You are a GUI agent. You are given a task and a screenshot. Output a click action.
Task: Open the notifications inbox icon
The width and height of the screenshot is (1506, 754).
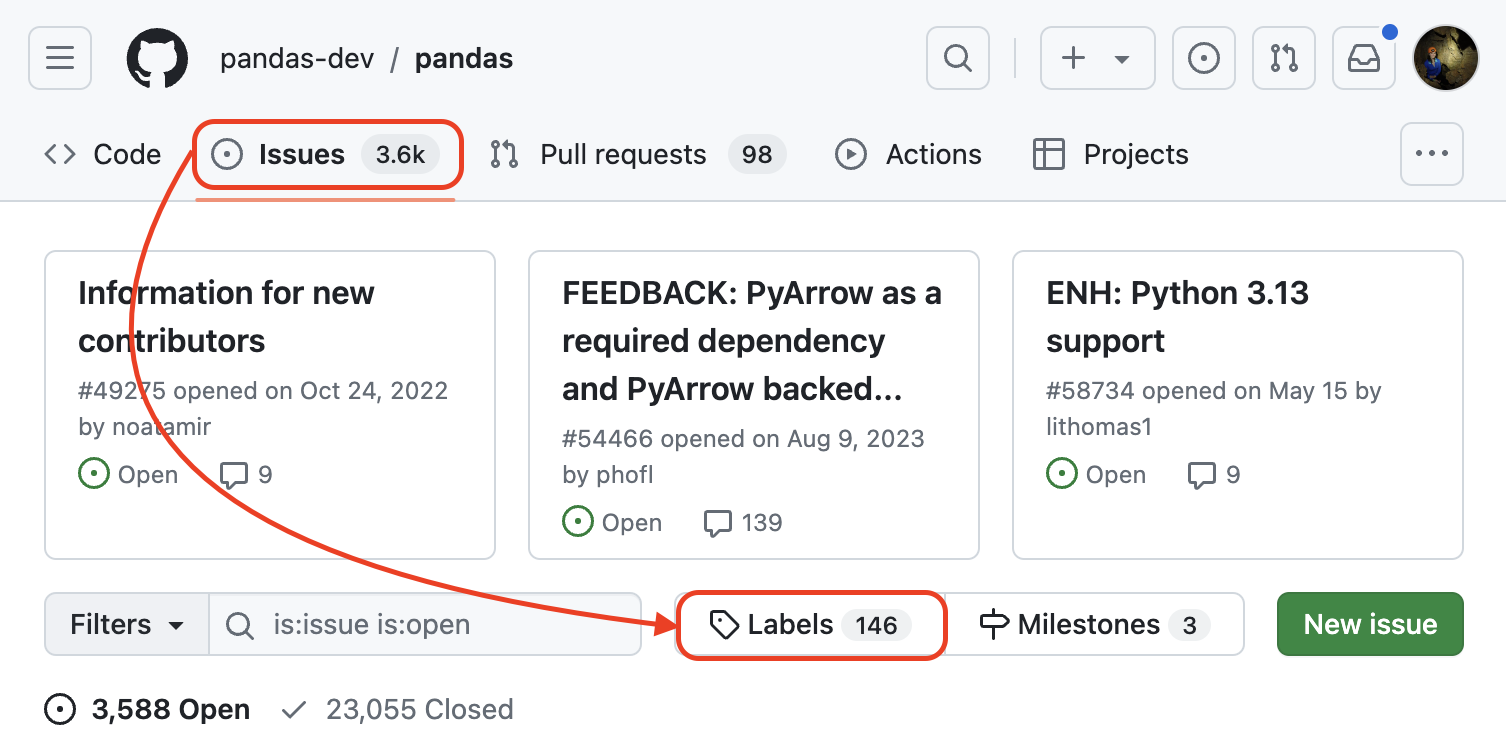[x=1364, y=58]
